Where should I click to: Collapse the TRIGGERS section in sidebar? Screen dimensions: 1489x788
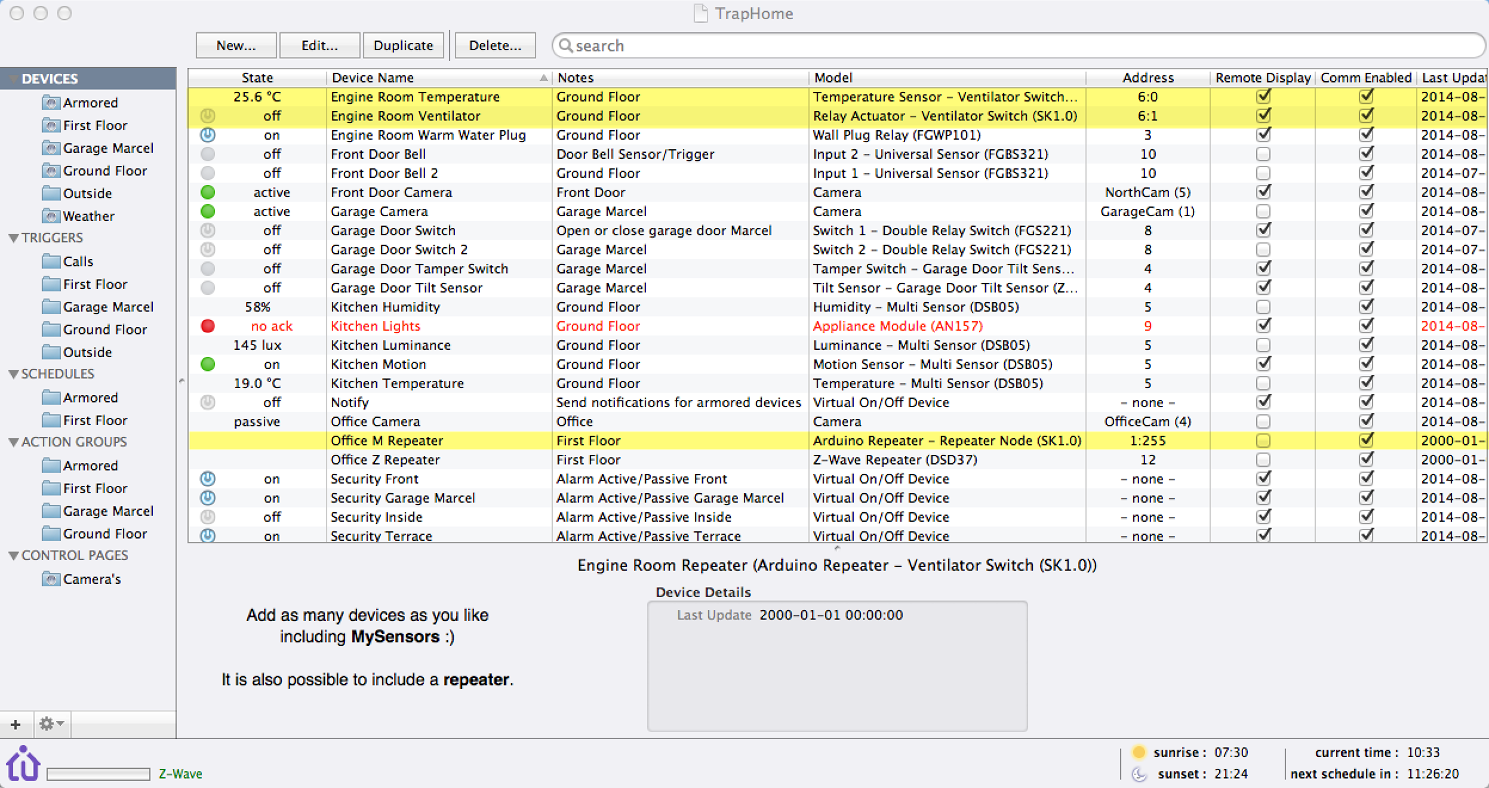14,238
